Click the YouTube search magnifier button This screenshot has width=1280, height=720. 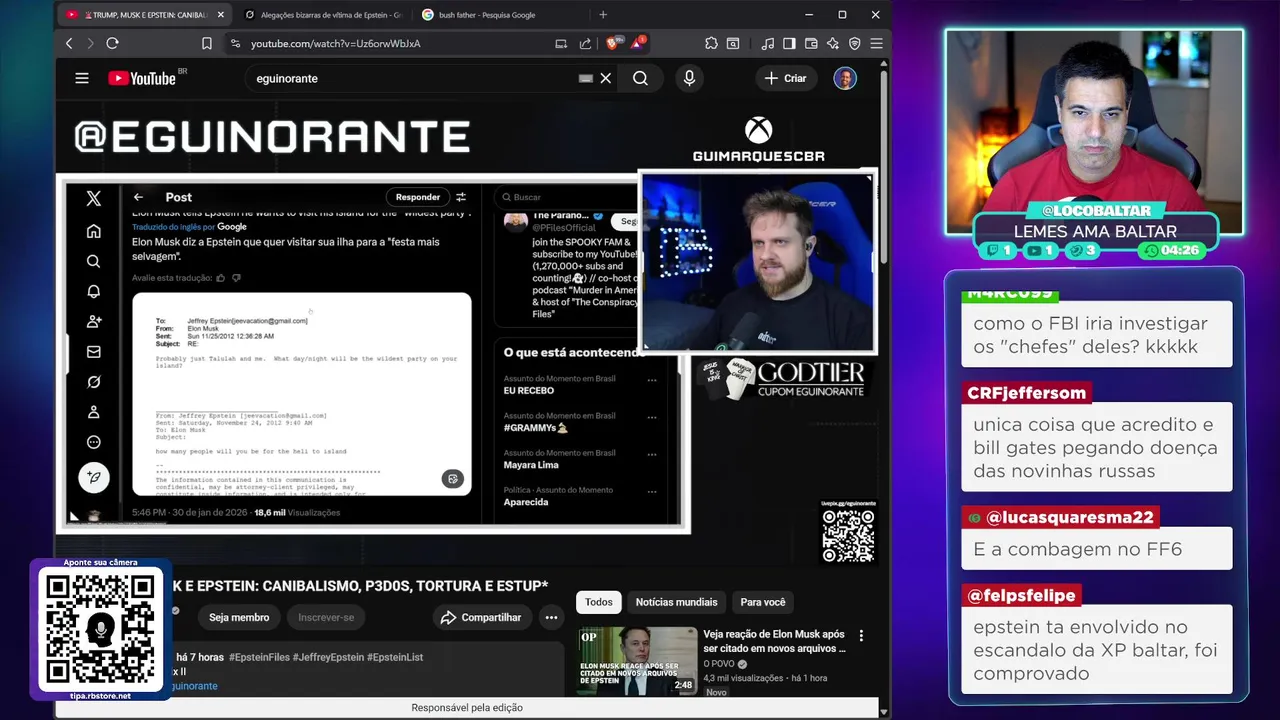640,78
